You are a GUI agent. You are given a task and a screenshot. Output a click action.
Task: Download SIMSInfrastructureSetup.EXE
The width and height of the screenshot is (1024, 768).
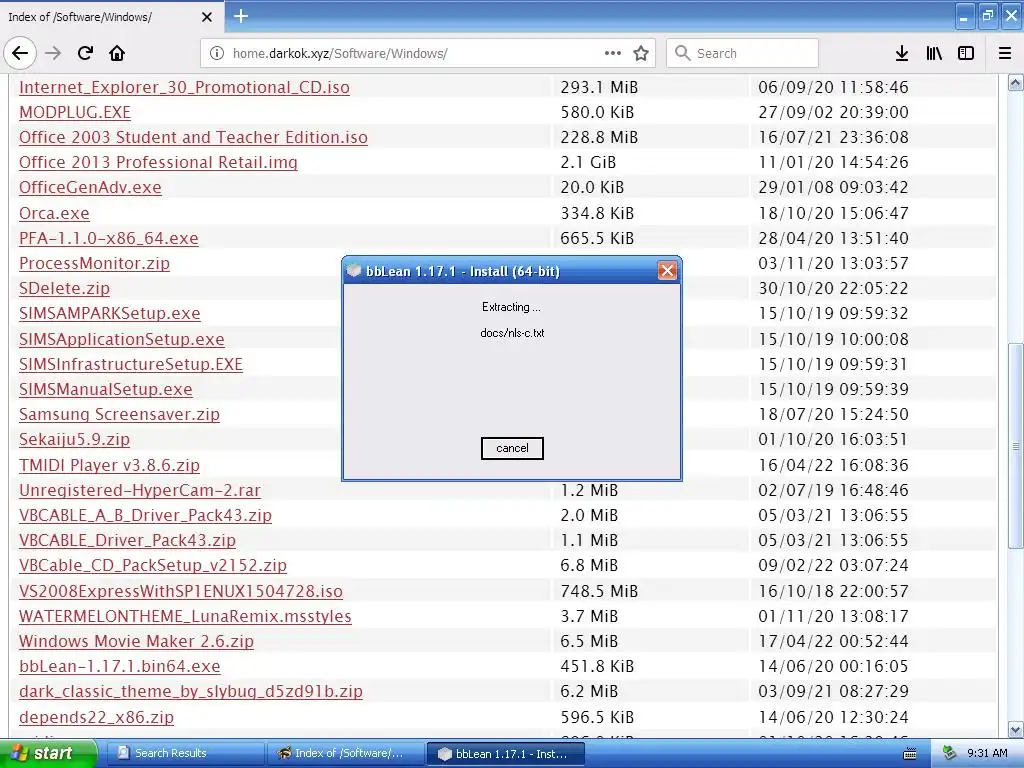click(x=131, y=364)
